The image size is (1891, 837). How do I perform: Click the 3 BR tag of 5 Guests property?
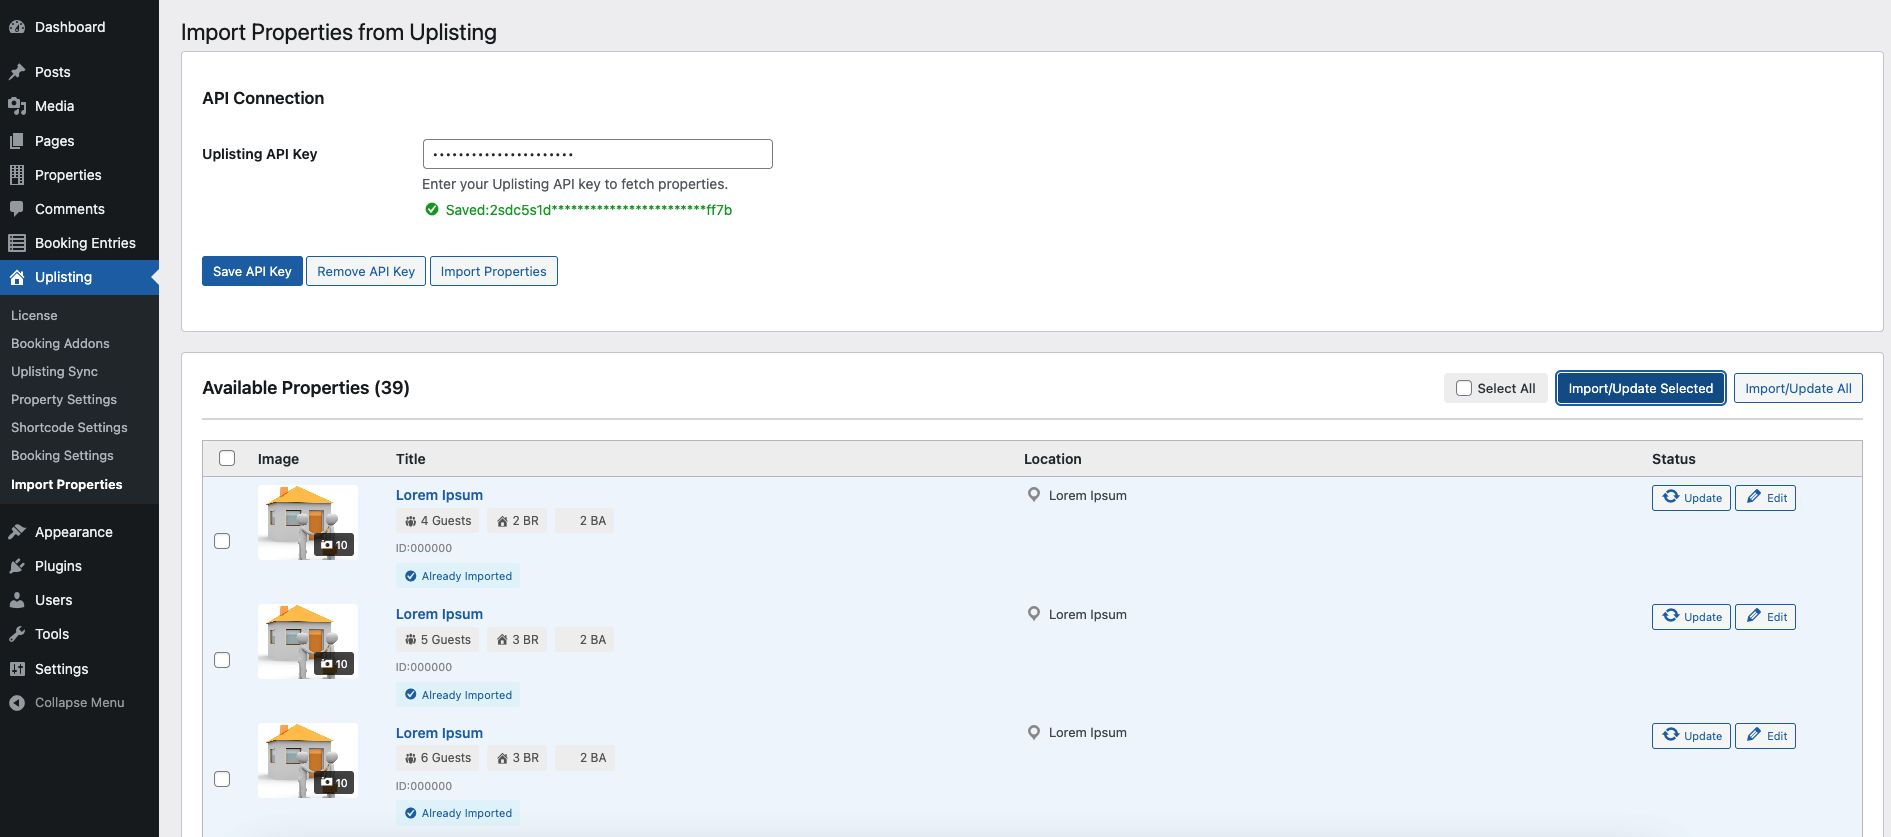click(x=517, y=640)
